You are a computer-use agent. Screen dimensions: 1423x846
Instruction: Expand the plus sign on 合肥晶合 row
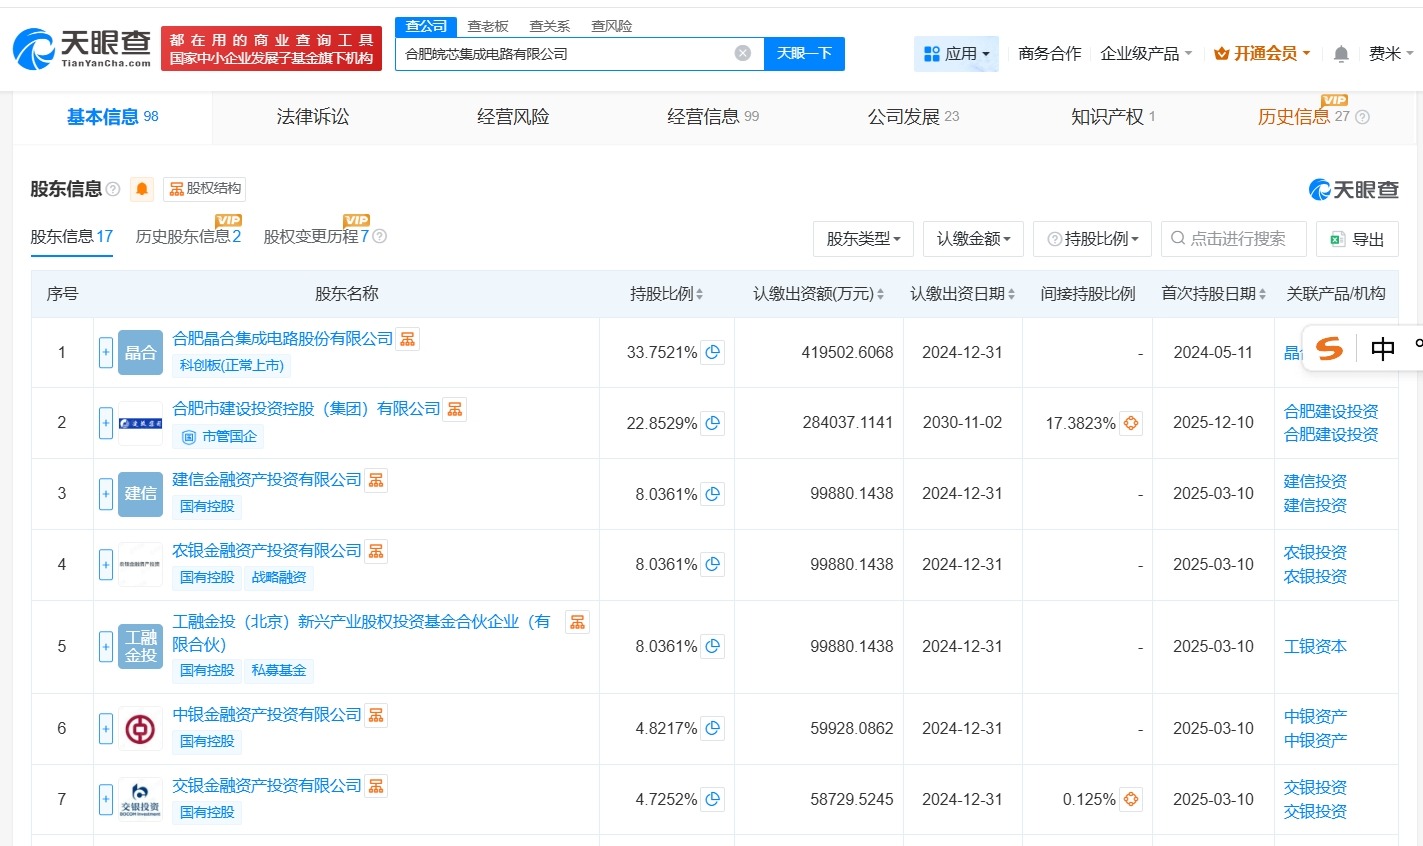tap(105, 352)
